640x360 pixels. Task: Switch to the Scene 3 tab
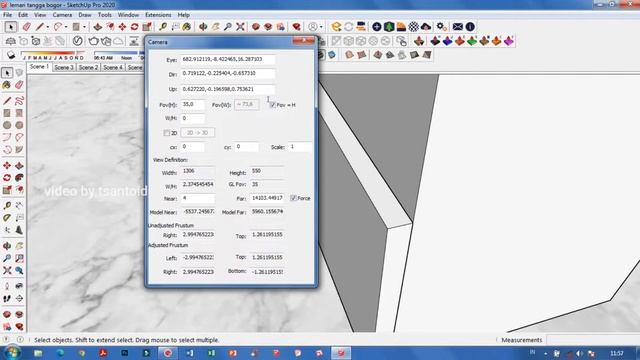pos(64,67)
